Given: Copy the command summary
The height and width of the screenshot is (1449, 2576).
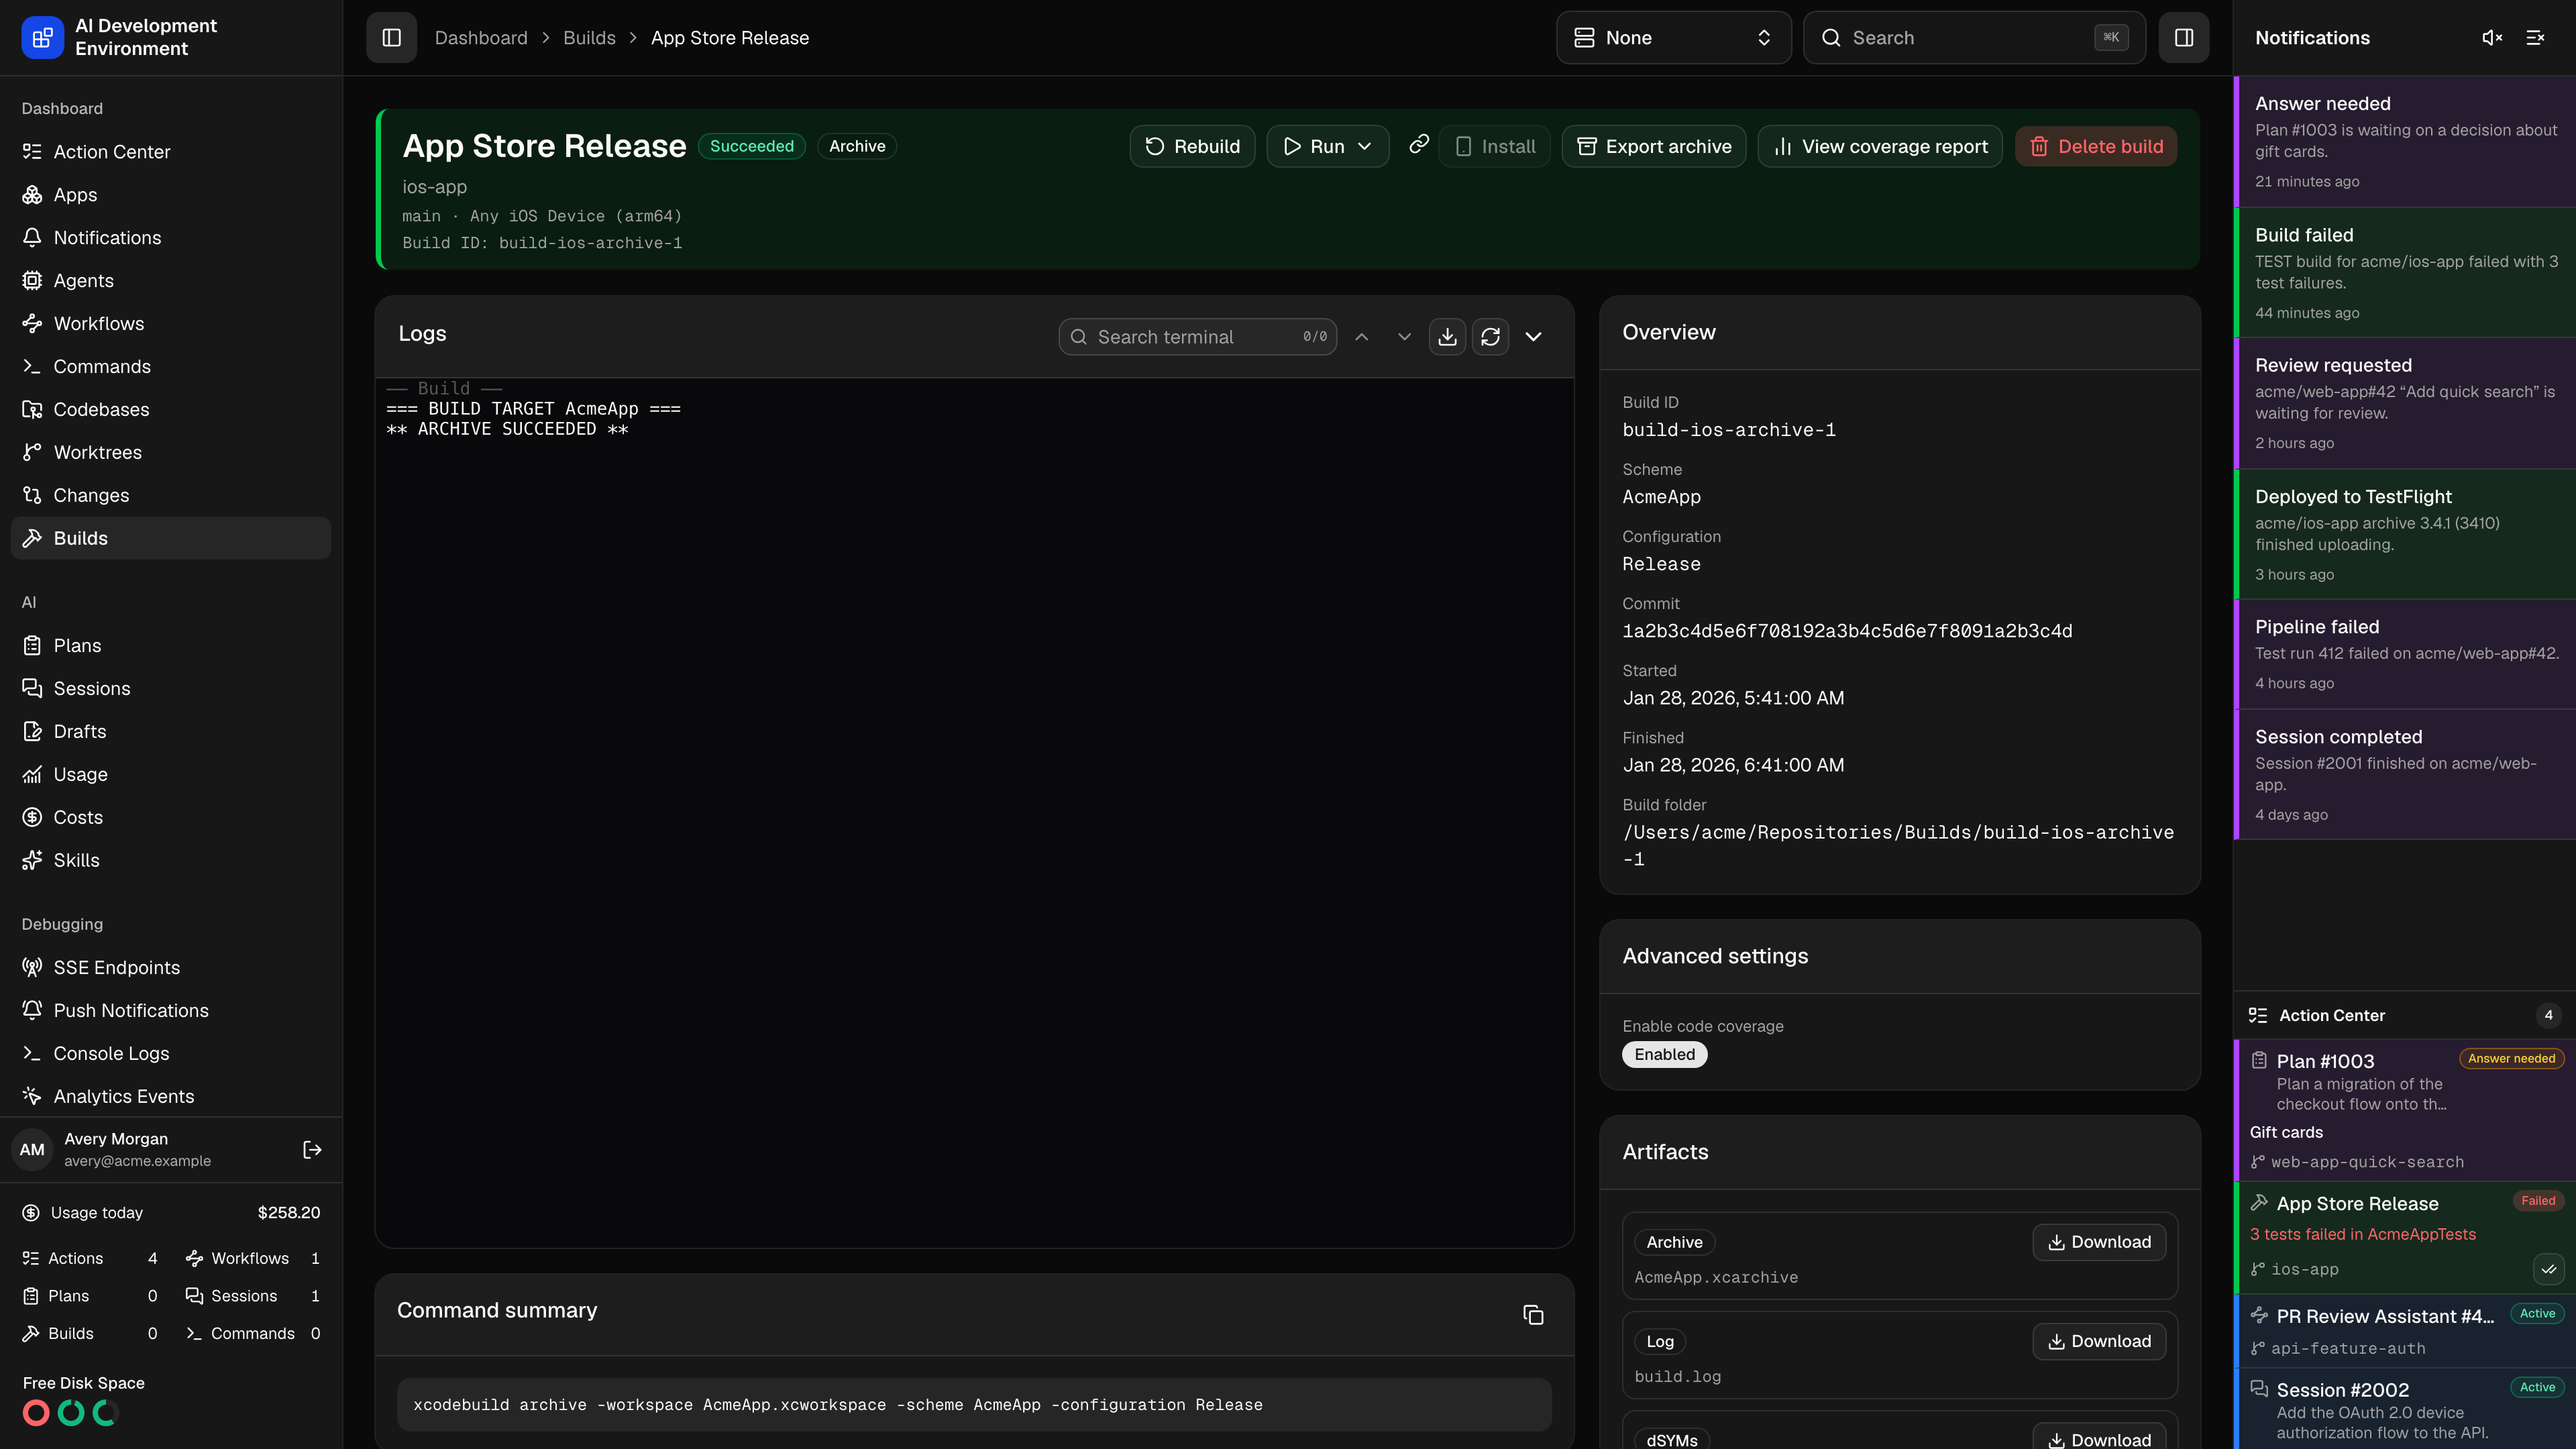Looking at the screenshot, I should (1533, 1315).
